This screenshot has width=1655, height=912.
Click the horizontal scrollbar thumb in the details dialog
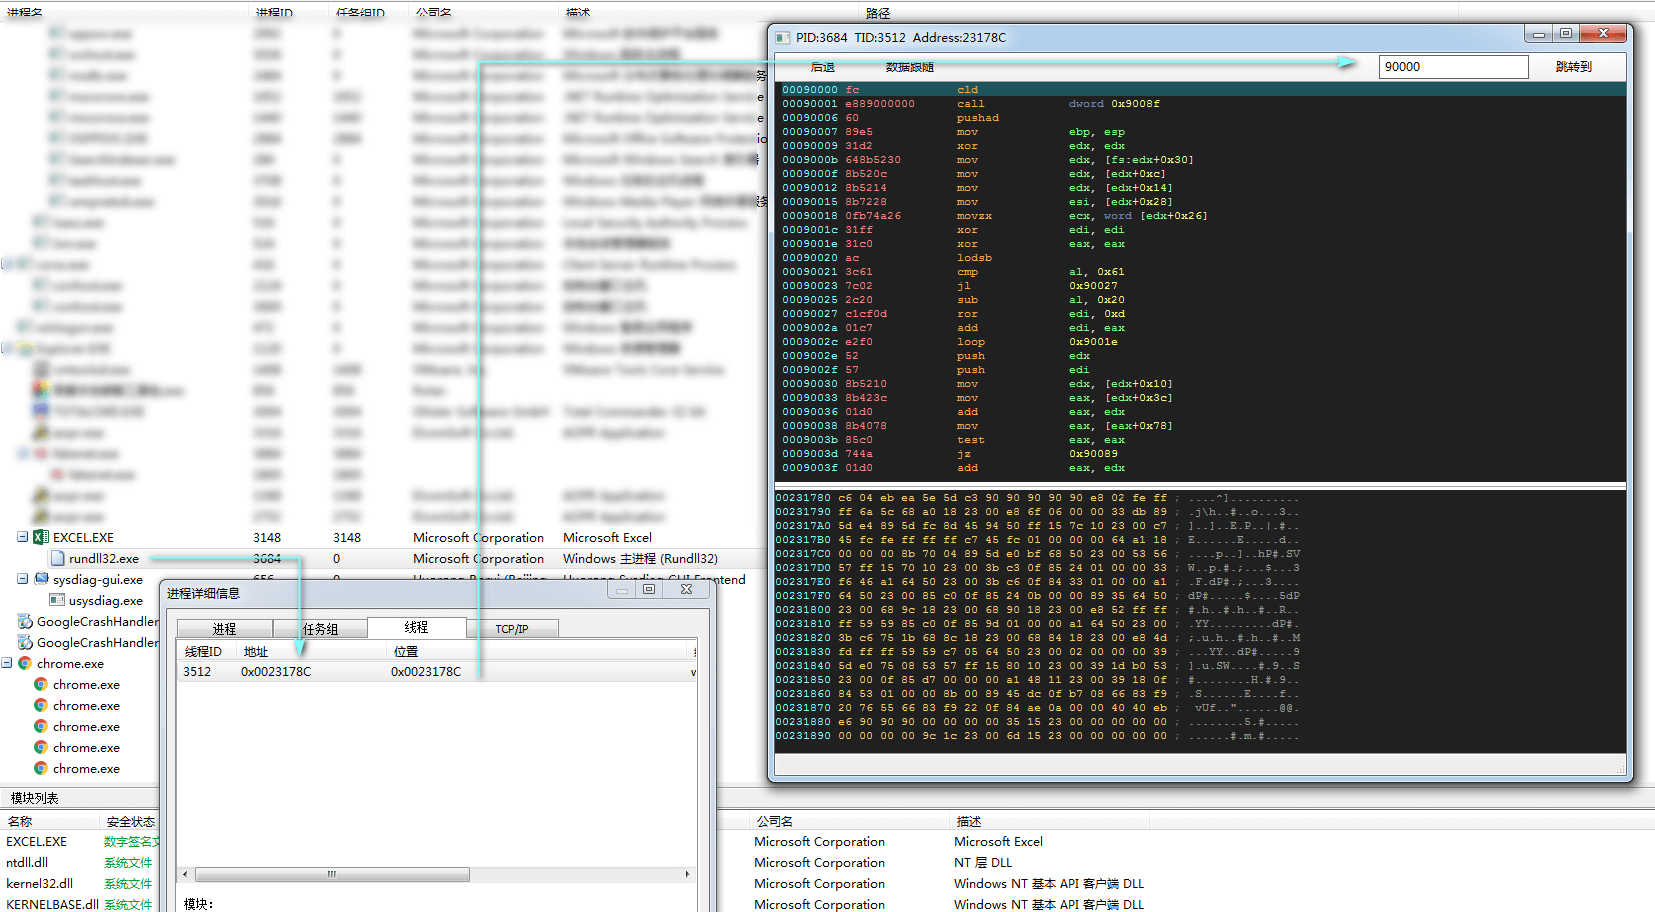(330, 874)
